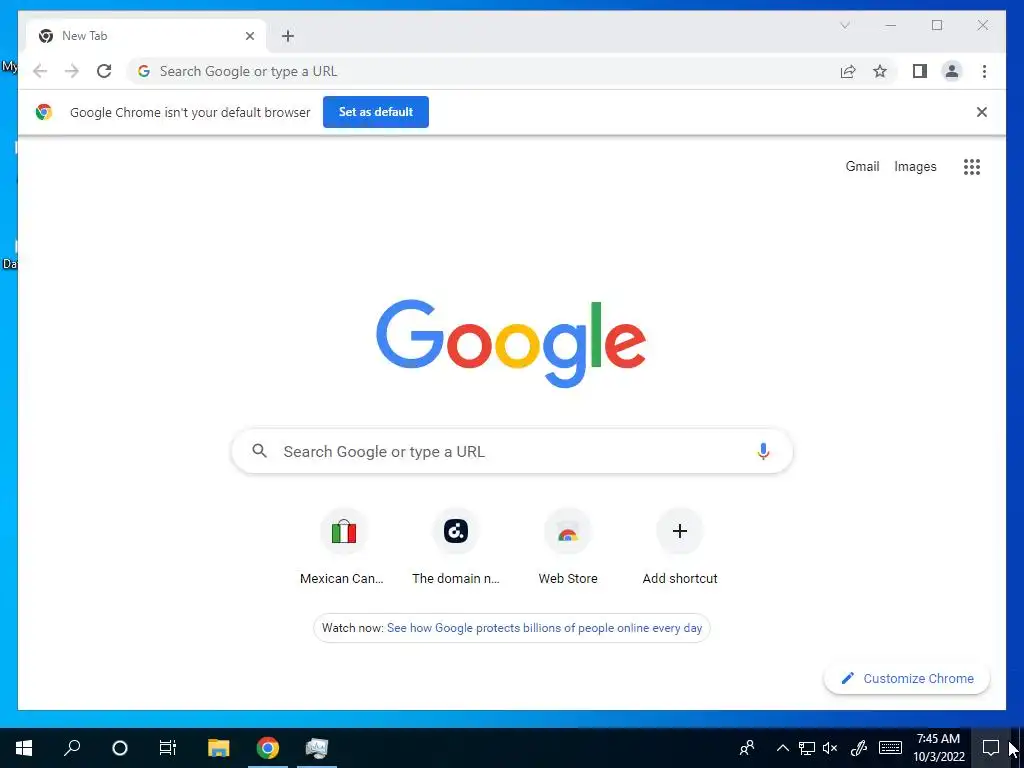The height and width of the screenshot is (768, 1024).
Task: Select the New Tab tab
Action: tap(145, 36)
